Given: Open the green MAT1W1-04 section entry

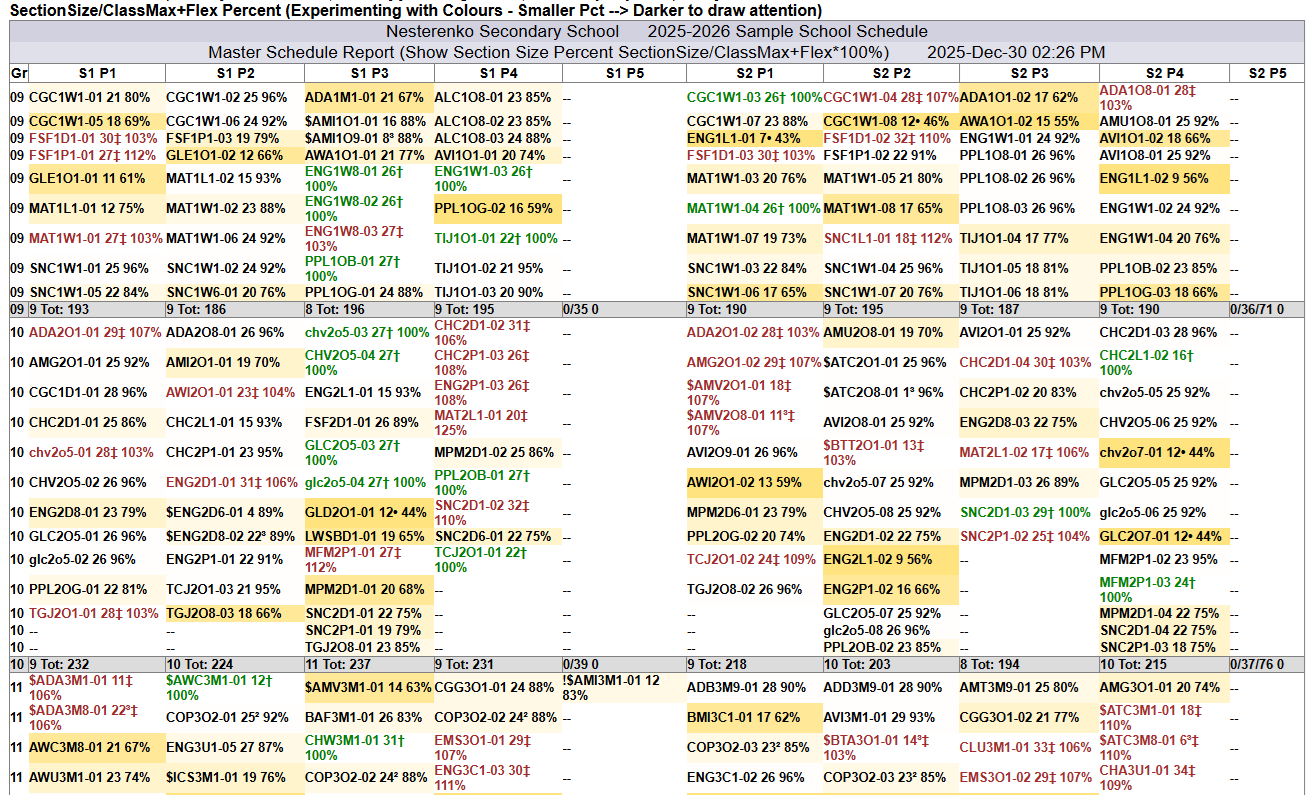Looking at the screenshot, I should pyautogui.click(x=753, y=208).
